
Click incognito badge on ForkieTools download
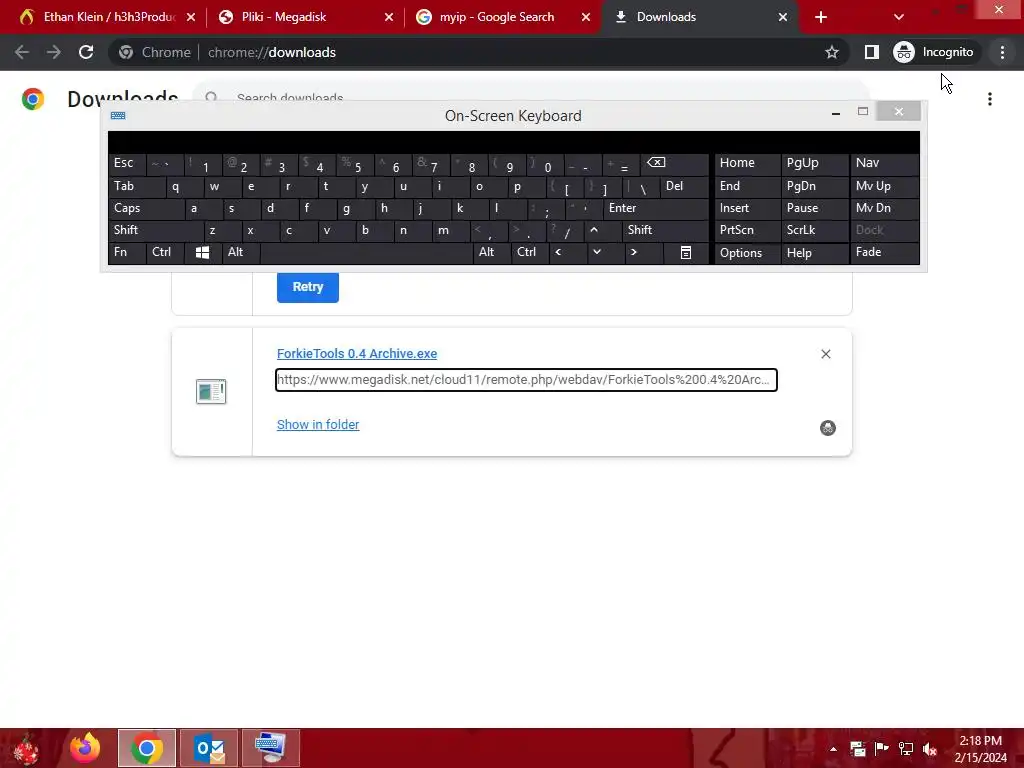[x=827, y=428]
